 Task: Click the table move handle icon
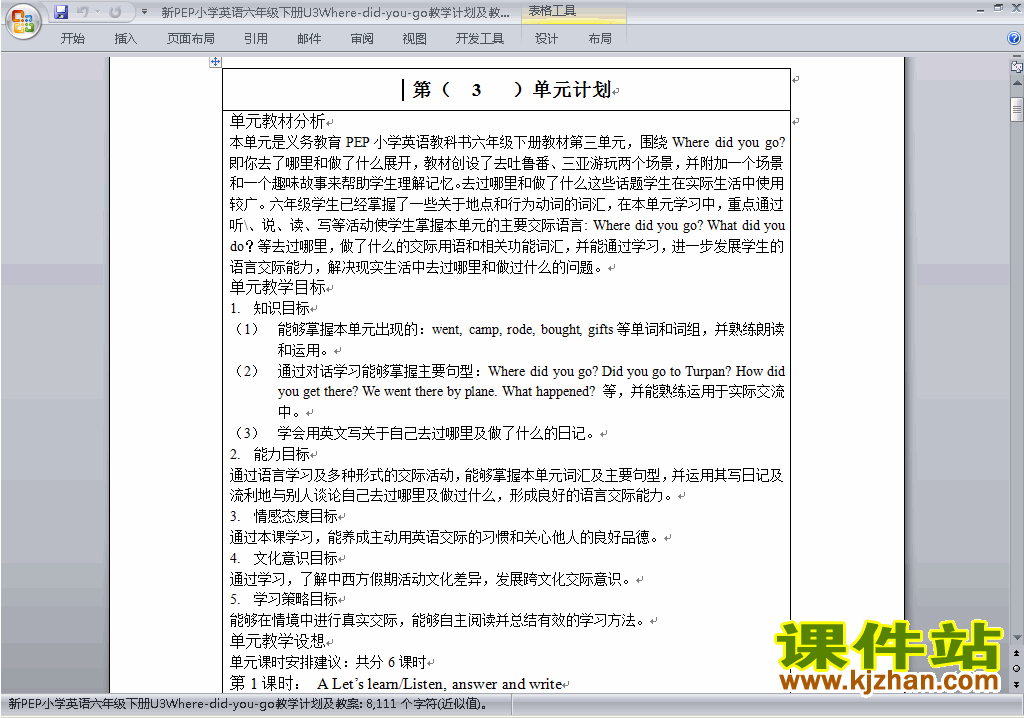pyautogui.click(x=216, y=62)
